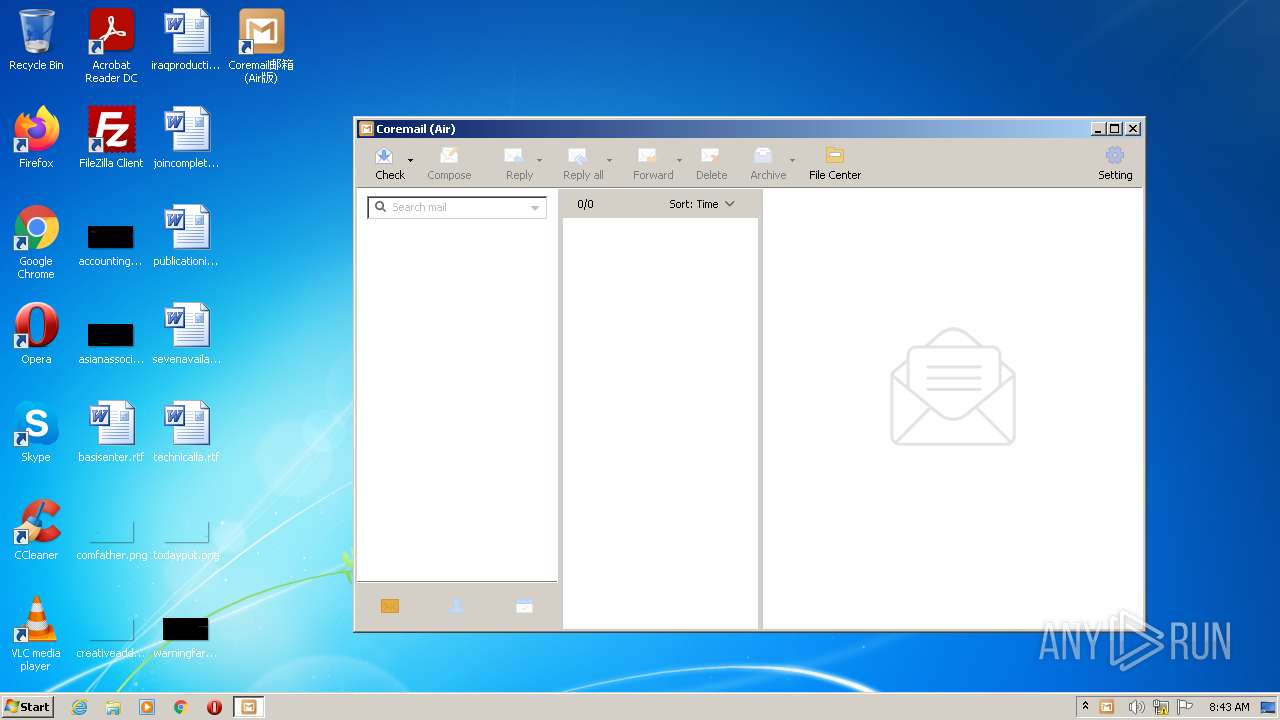Select the sevenavaila Word document icon
The height and width of the screenshot is (720, 1280).
click(x=186, y=334)
